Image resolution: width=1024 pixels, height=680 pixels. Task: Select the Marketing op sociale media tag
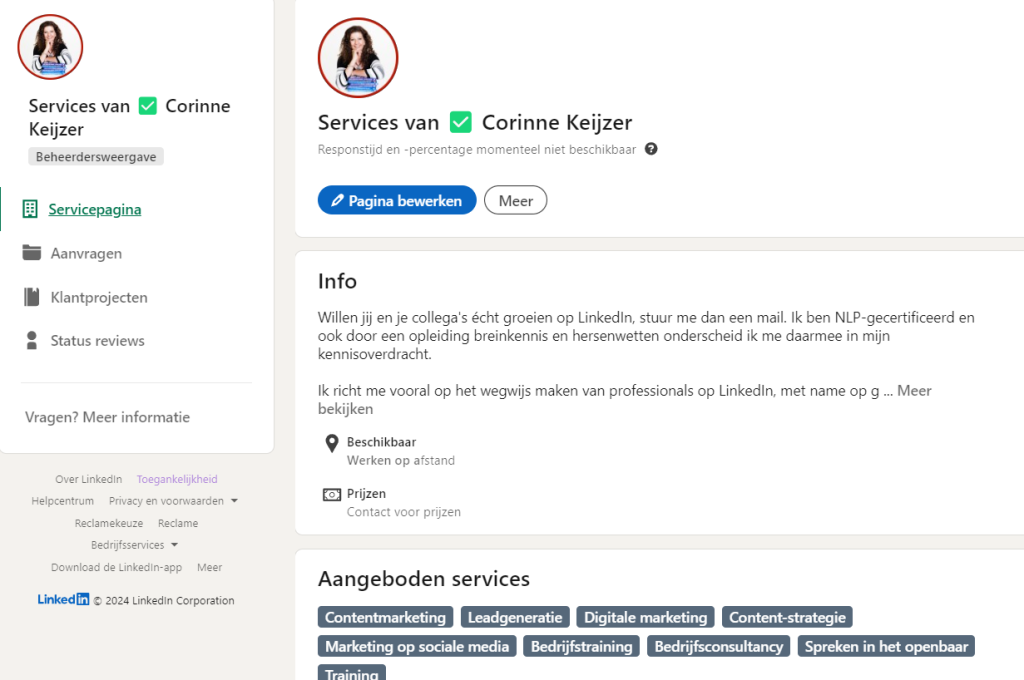(417, 646)
